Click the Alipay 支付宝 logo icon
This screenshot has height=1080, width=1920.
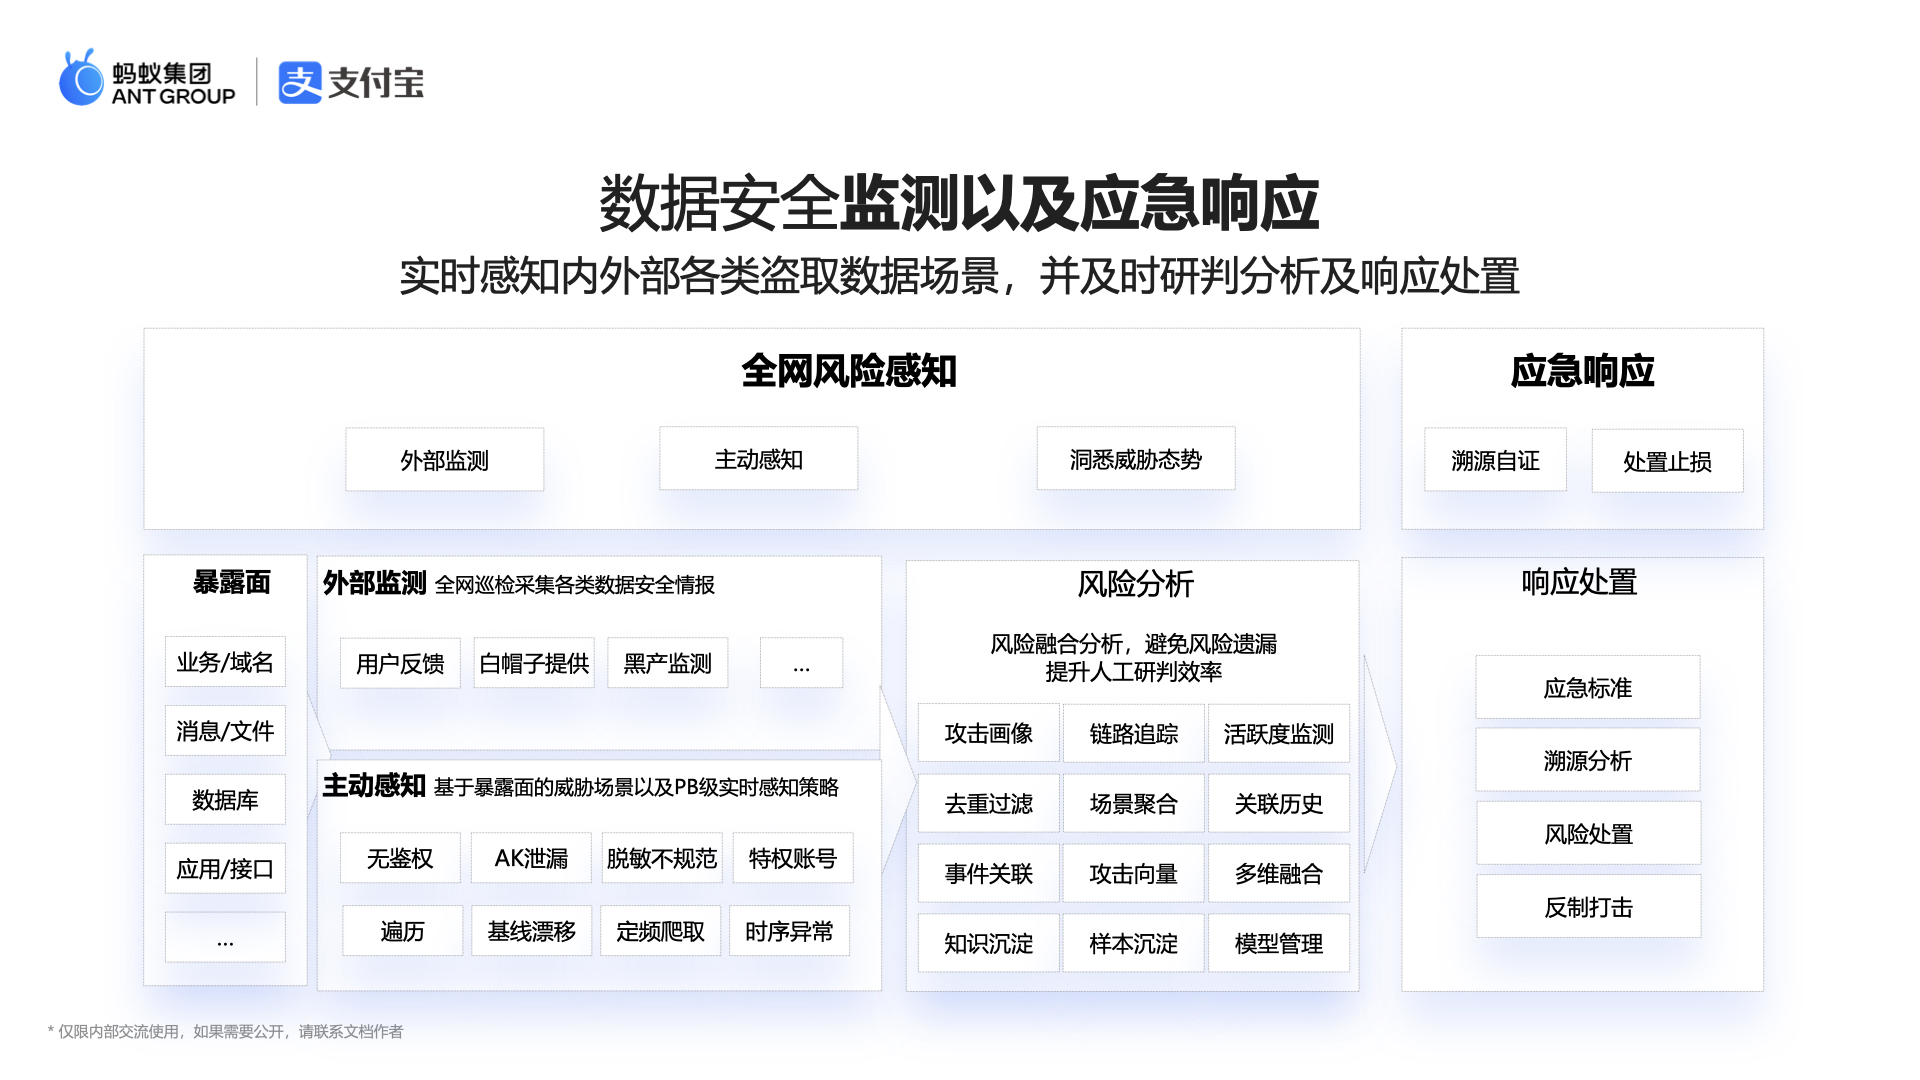(x=299, y=83)
